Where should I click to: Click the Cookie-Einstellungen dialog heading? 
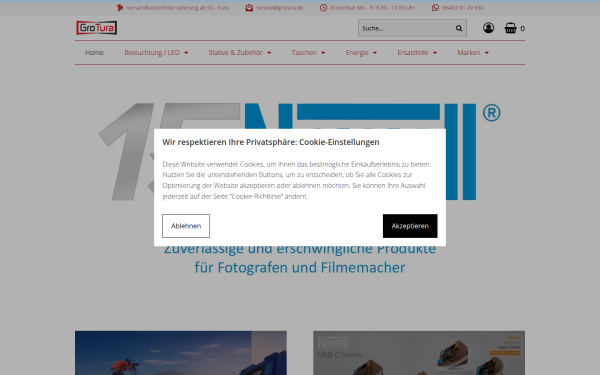tap(271, 142)
